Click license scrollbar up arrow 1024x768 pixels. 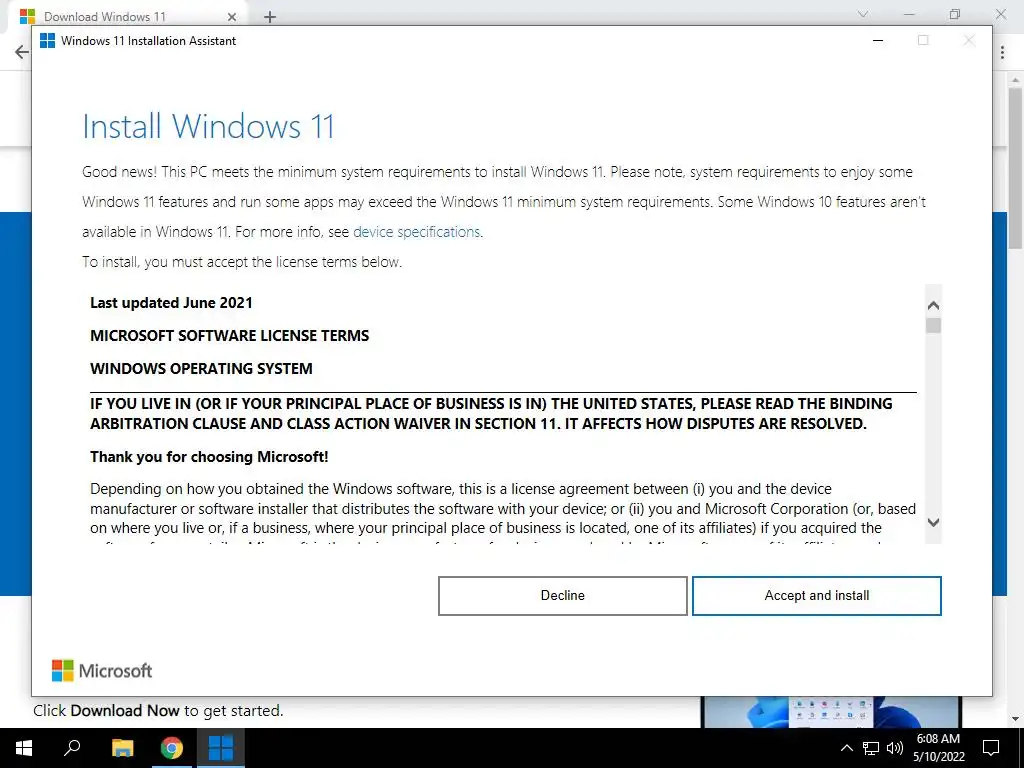click(933, 306)
